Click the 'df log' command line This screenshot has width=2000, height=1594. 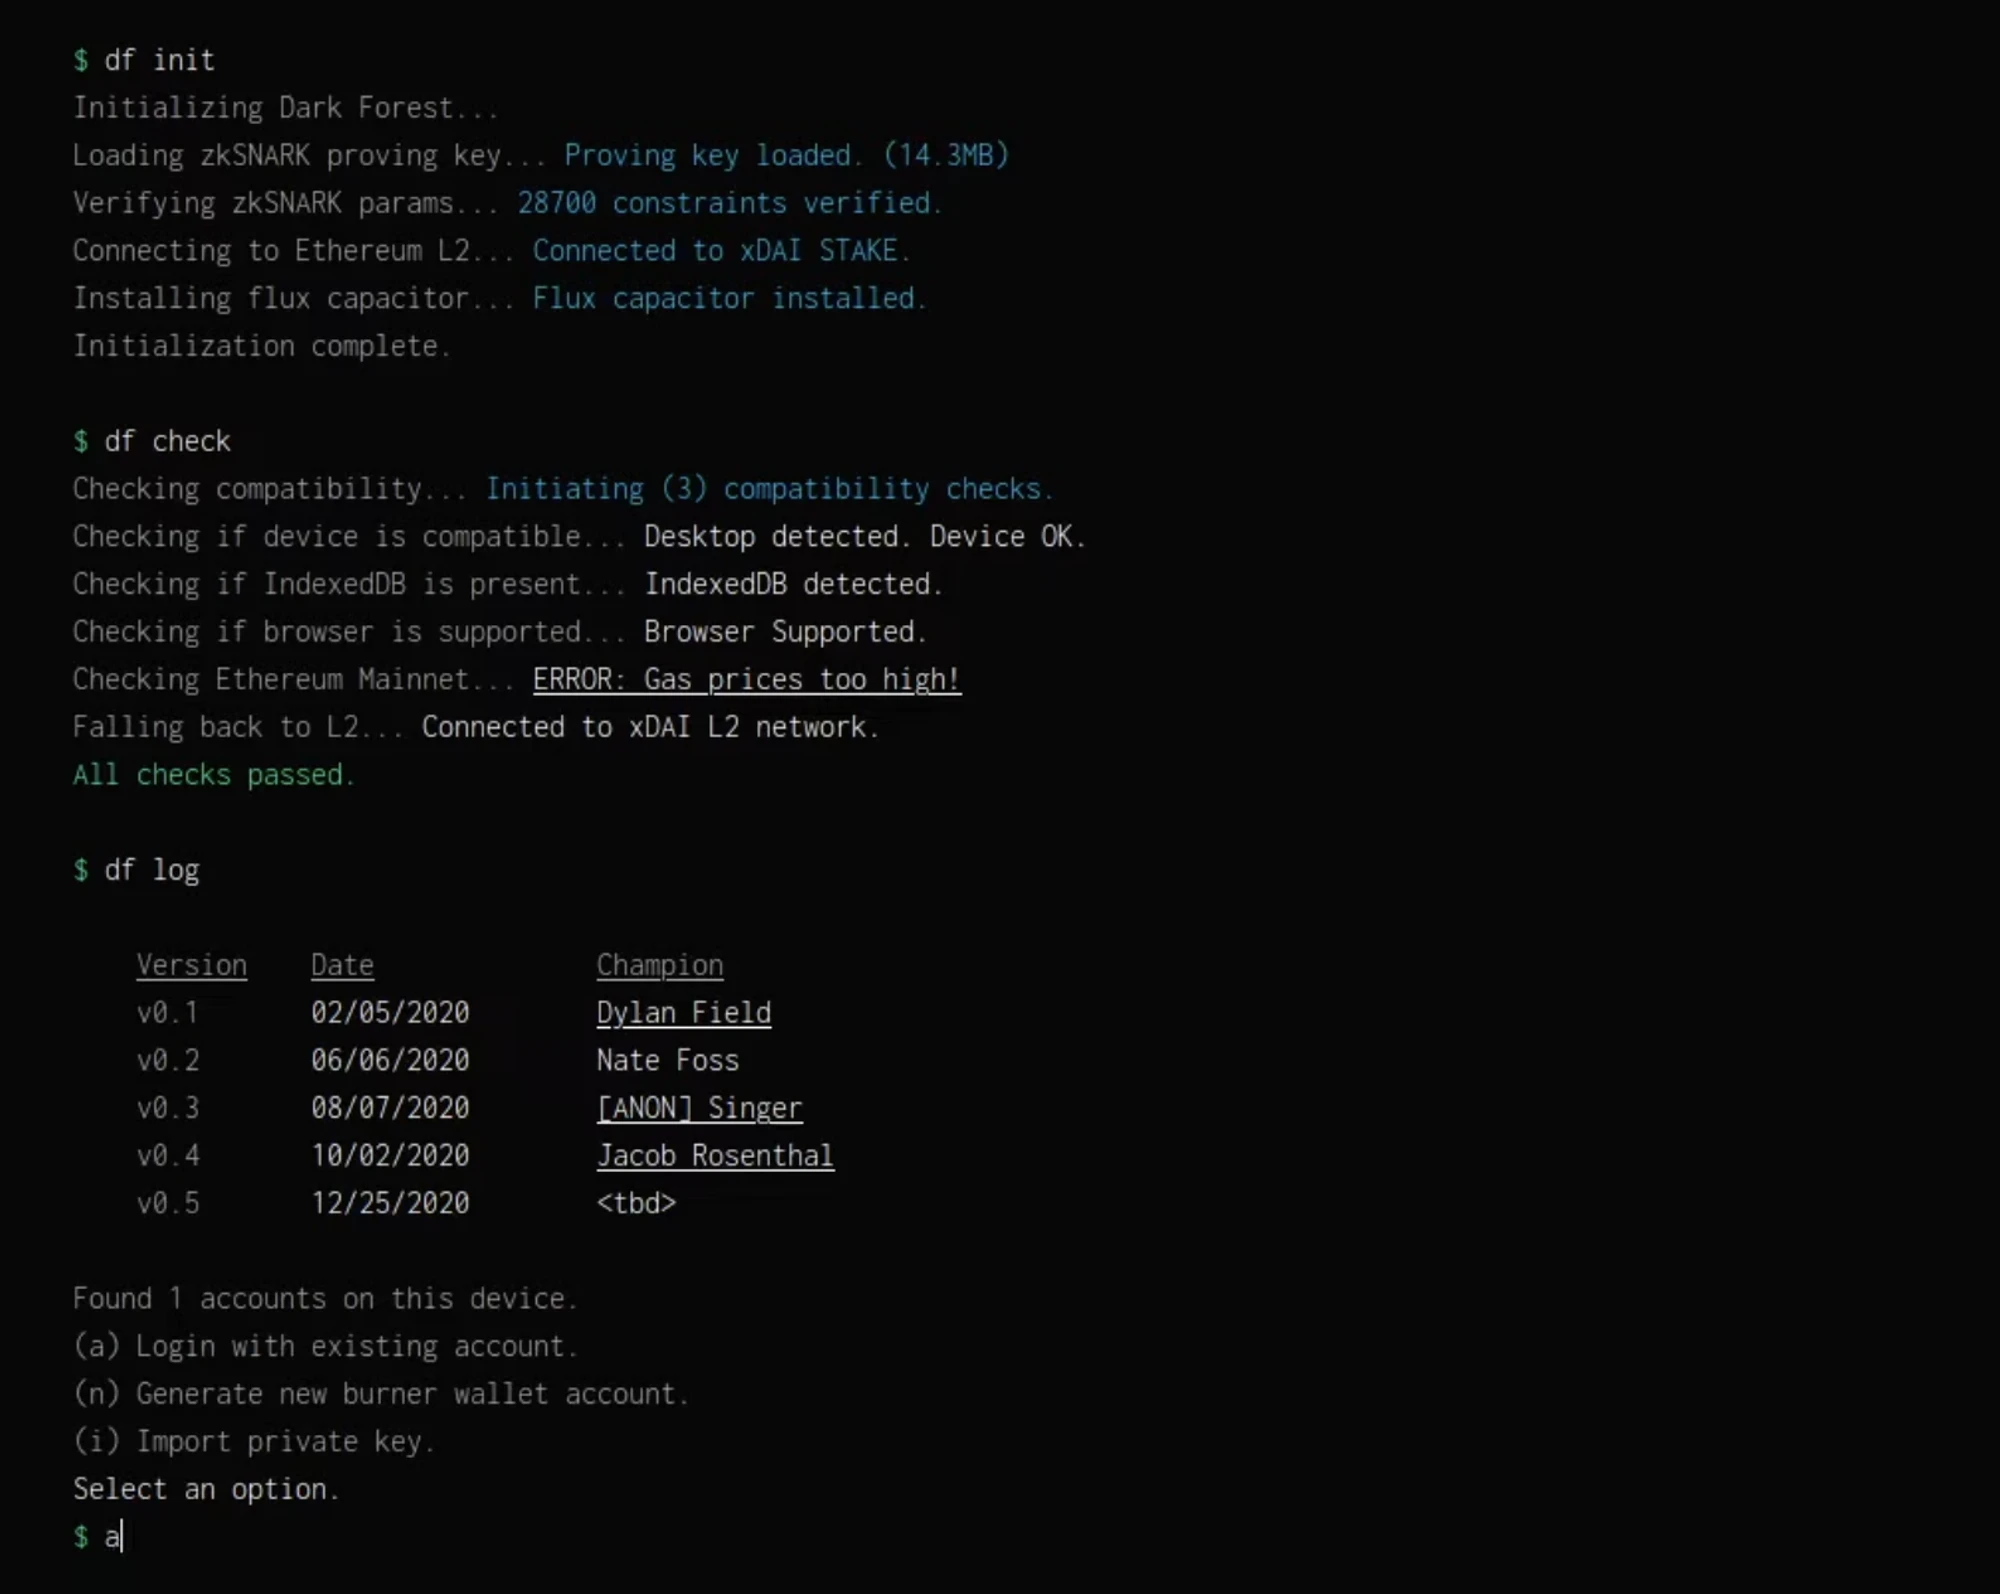151,870
